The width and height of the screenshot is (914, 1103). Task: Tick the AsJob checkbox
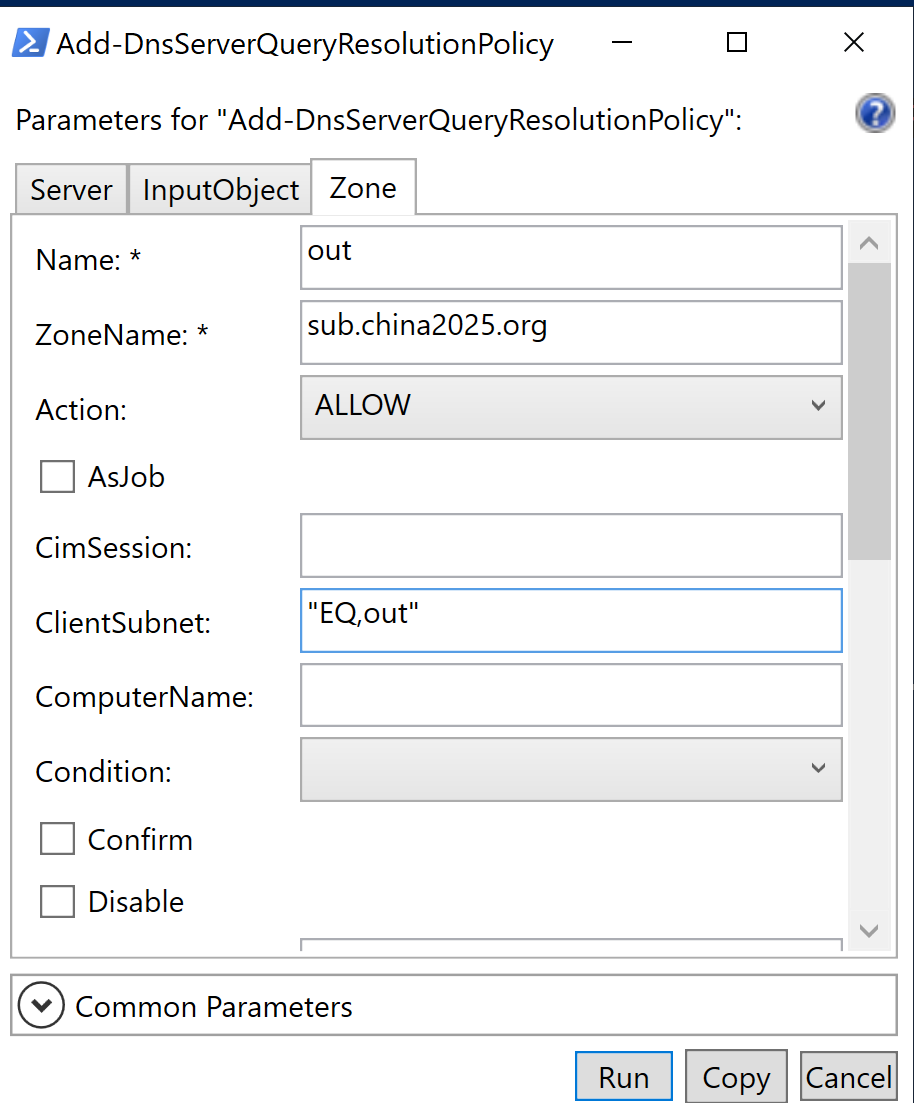click(x=57, y=477)
